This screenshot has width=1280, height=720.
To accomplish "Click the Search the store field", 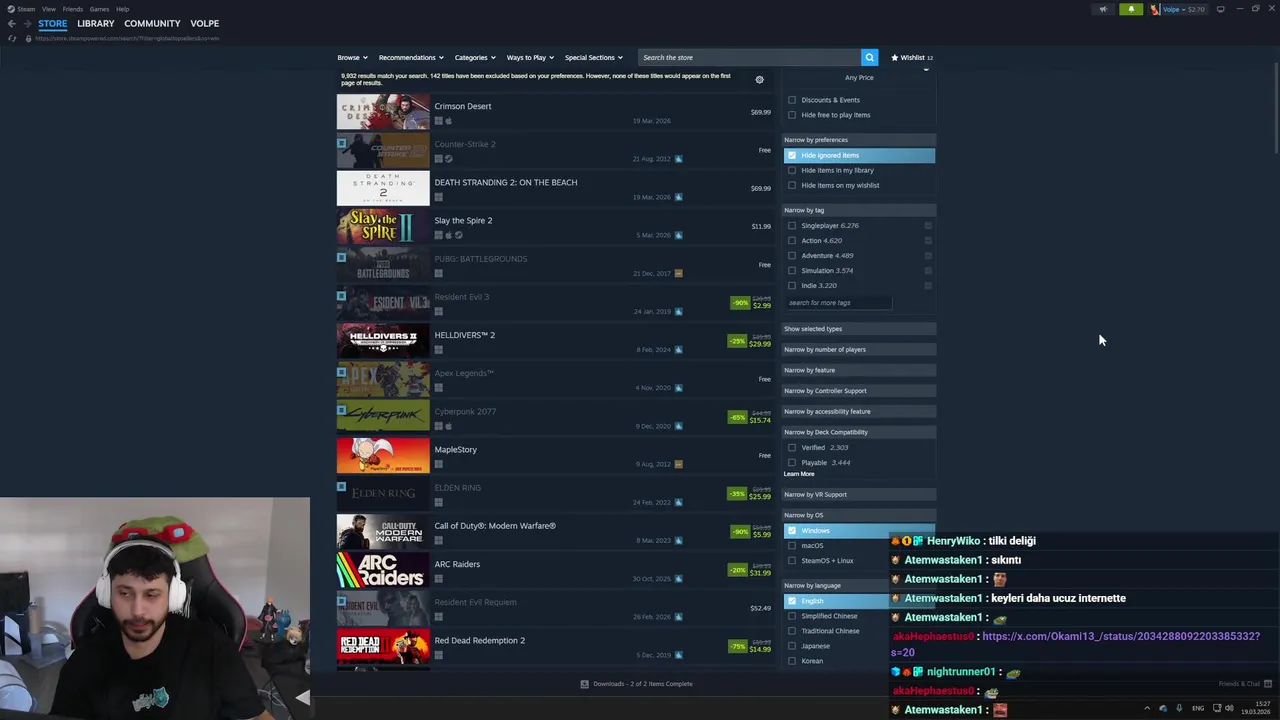I will (x=750, y=57).
